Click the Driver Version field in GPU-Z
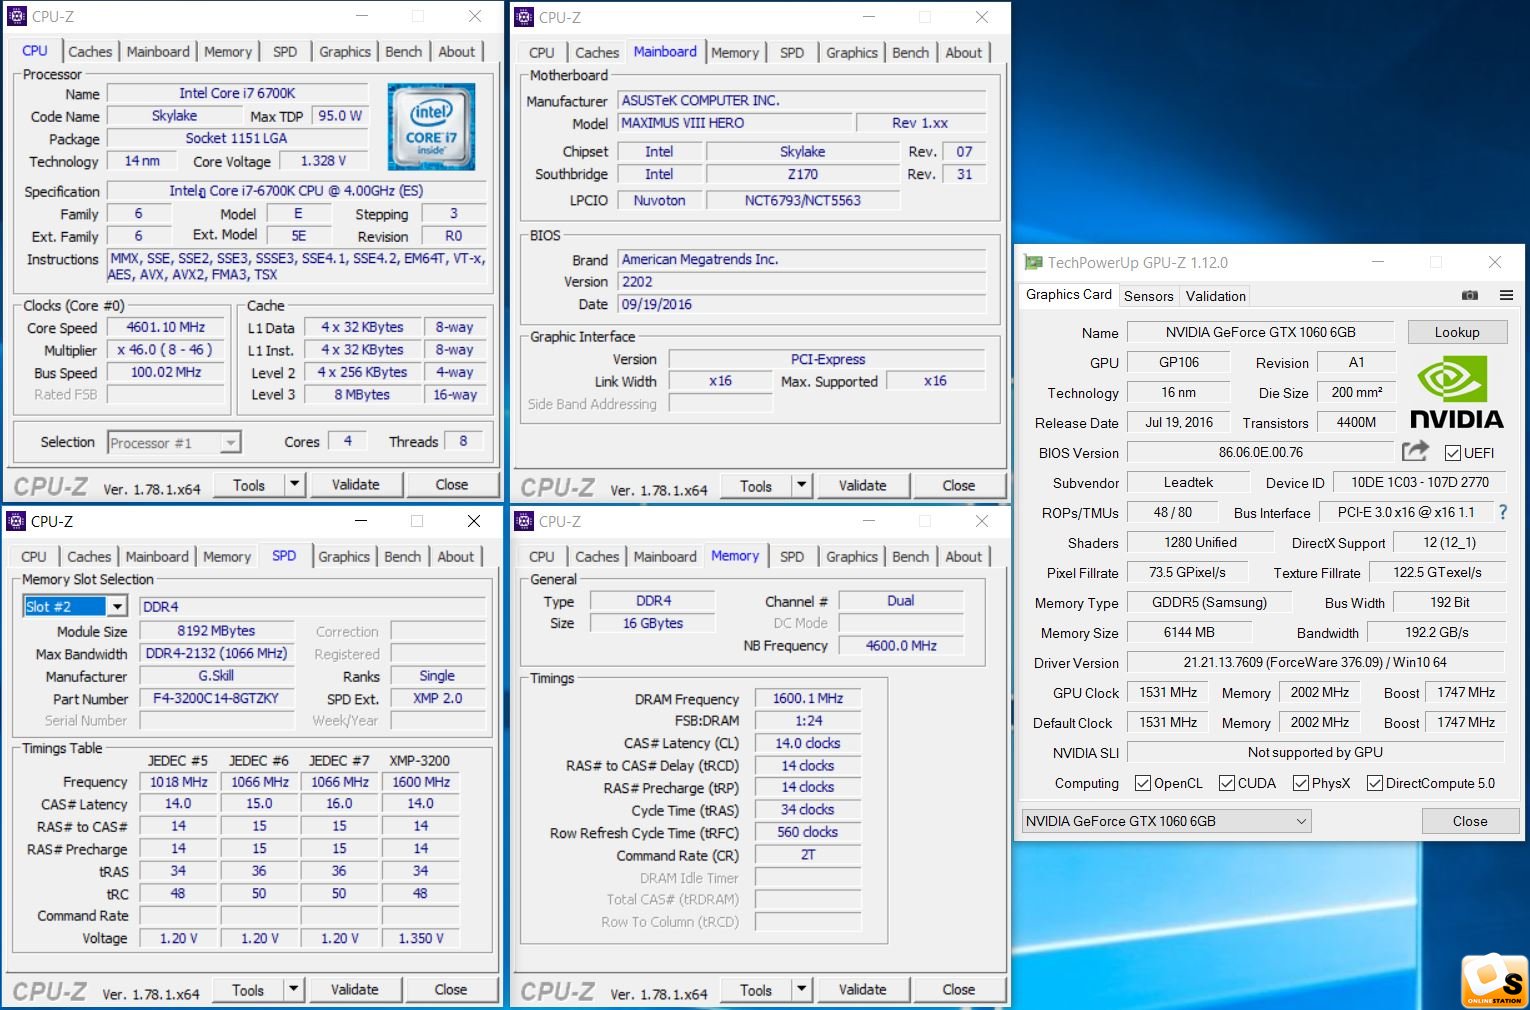This screenshot has height=1010, width=1530. point(1315,662)
